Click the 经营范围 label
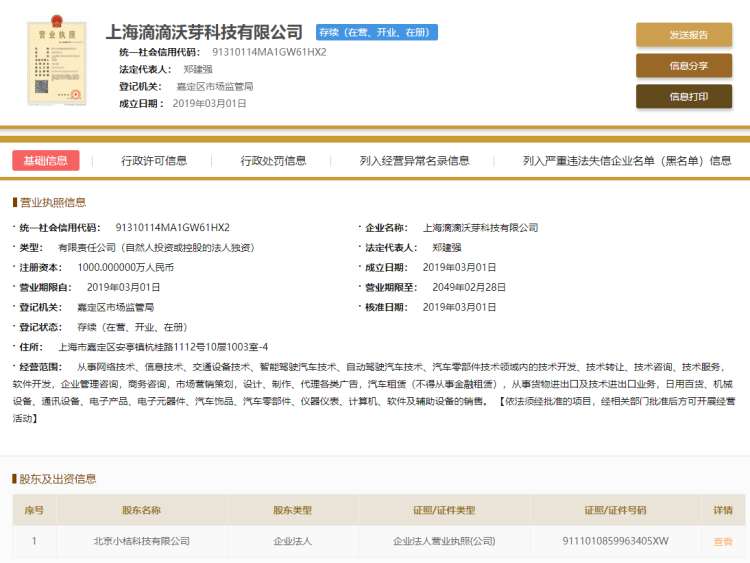Viewport: 750px width, 563px height. pyautogui.click(x=41, y=367)
